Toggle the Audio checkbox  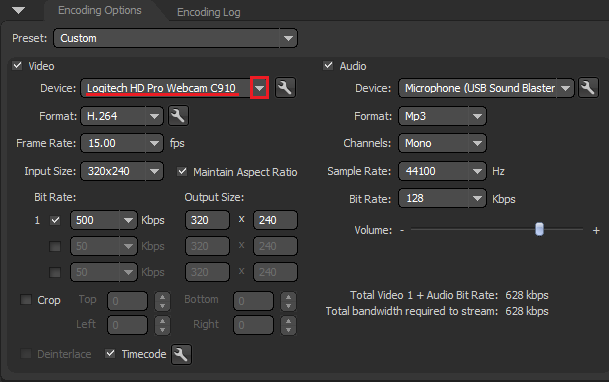point(328,66)
